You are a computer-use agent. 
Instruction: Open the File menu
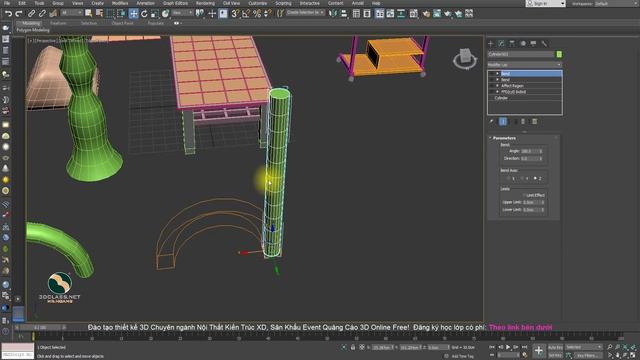7,3
